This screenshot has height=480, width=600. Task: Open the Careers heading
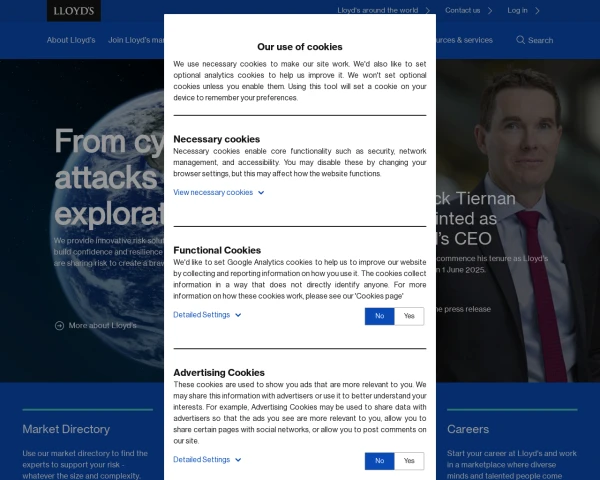(x=468, y=429)
